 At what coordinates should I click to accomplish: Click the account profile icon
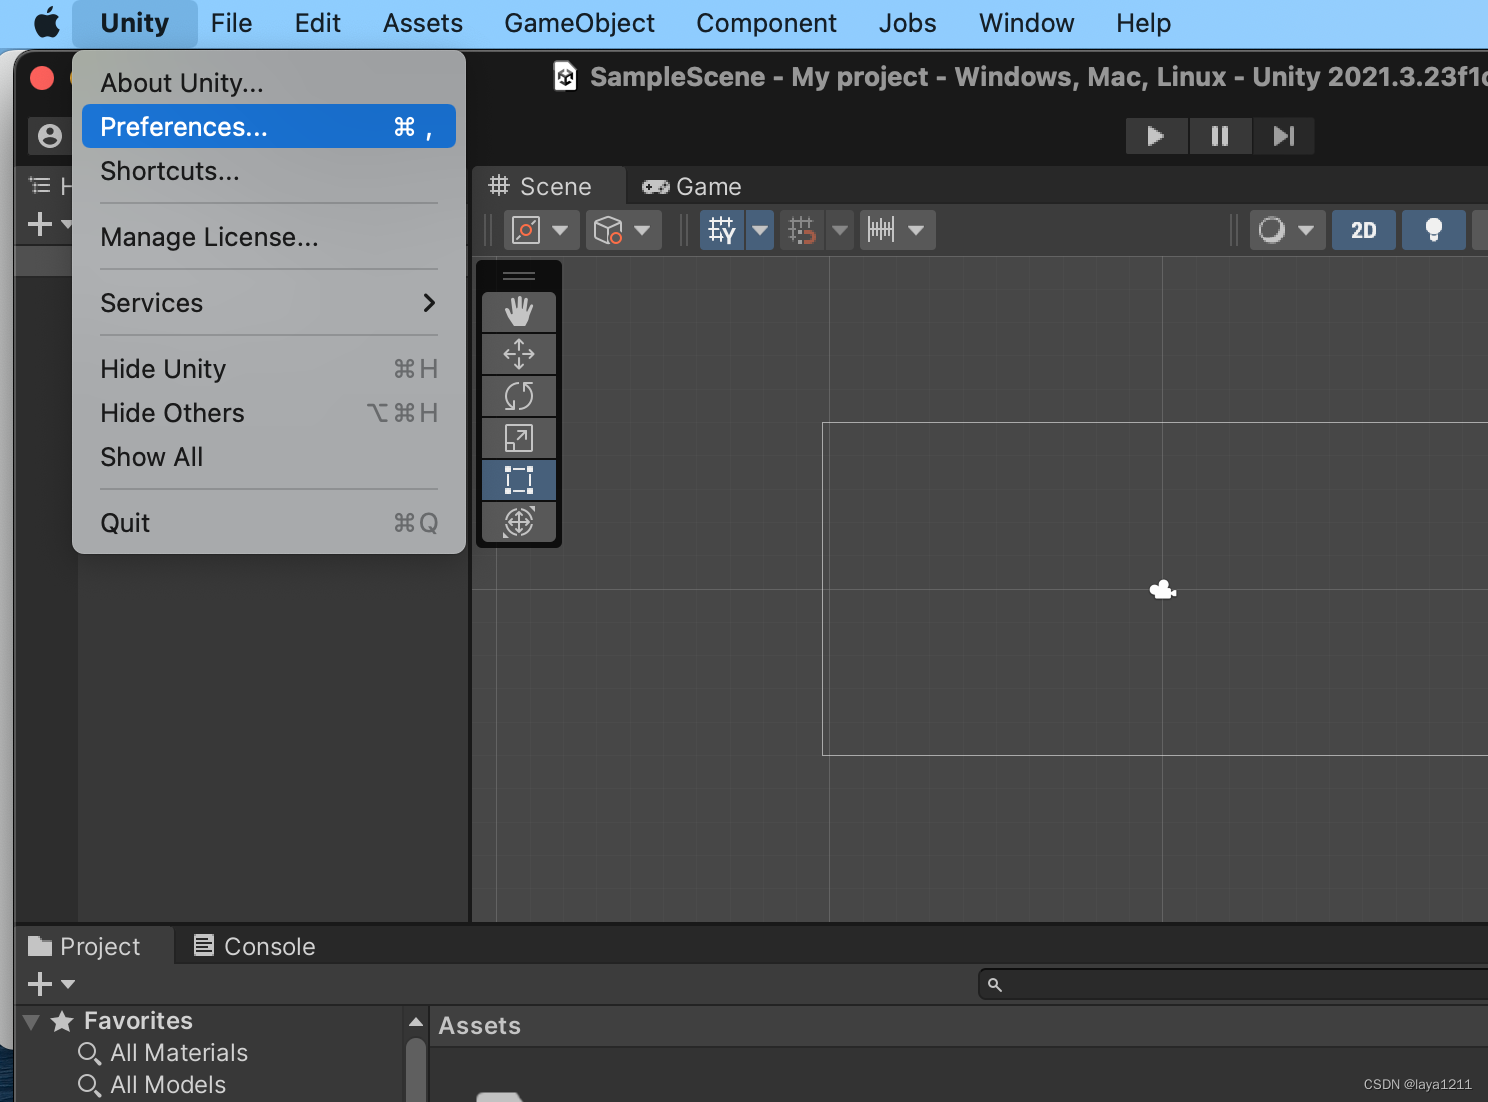49,136
